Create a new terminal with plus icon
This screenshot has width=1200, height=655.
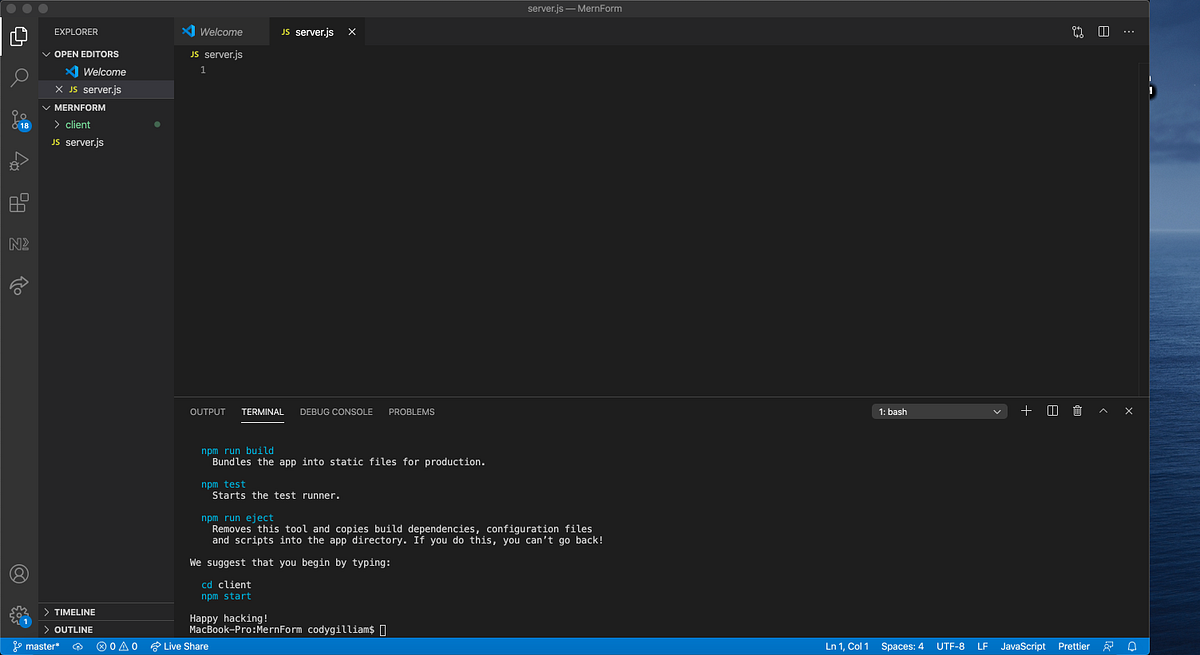pos(1026,411)
